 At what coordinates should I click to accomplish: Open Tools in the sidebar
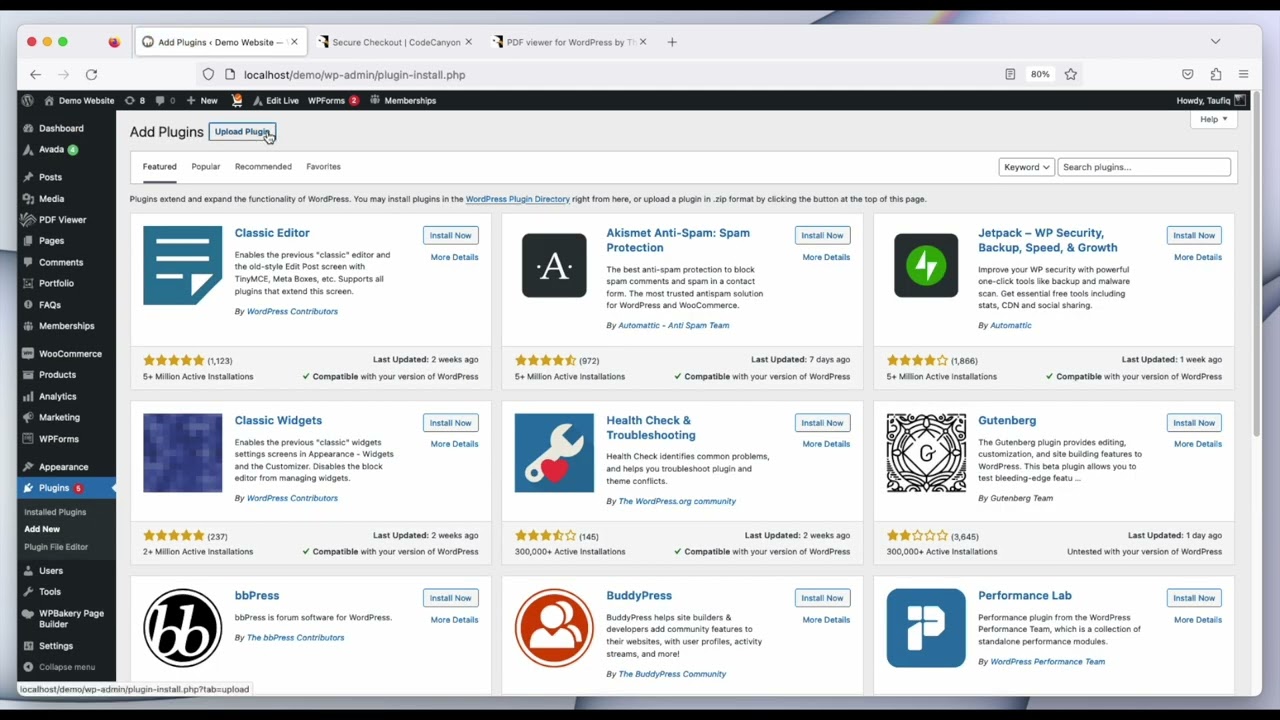49,592
